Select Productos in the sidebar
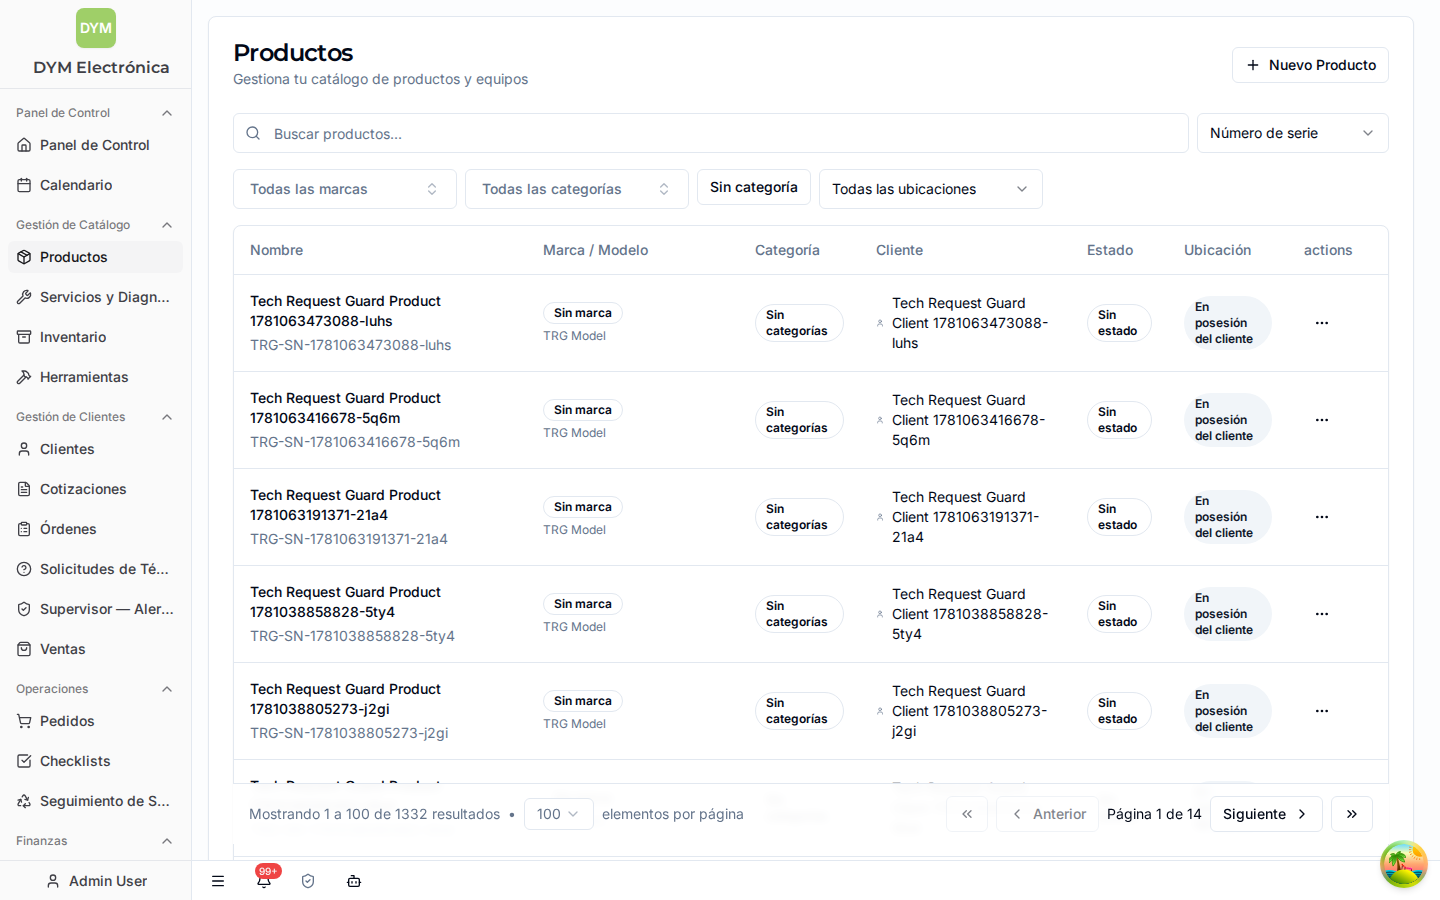 (95, 257)
